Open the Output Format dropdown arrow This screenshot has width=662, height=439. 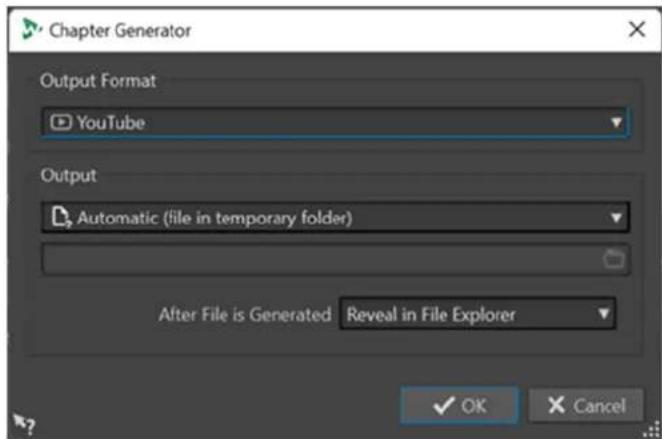coord(616,122)
